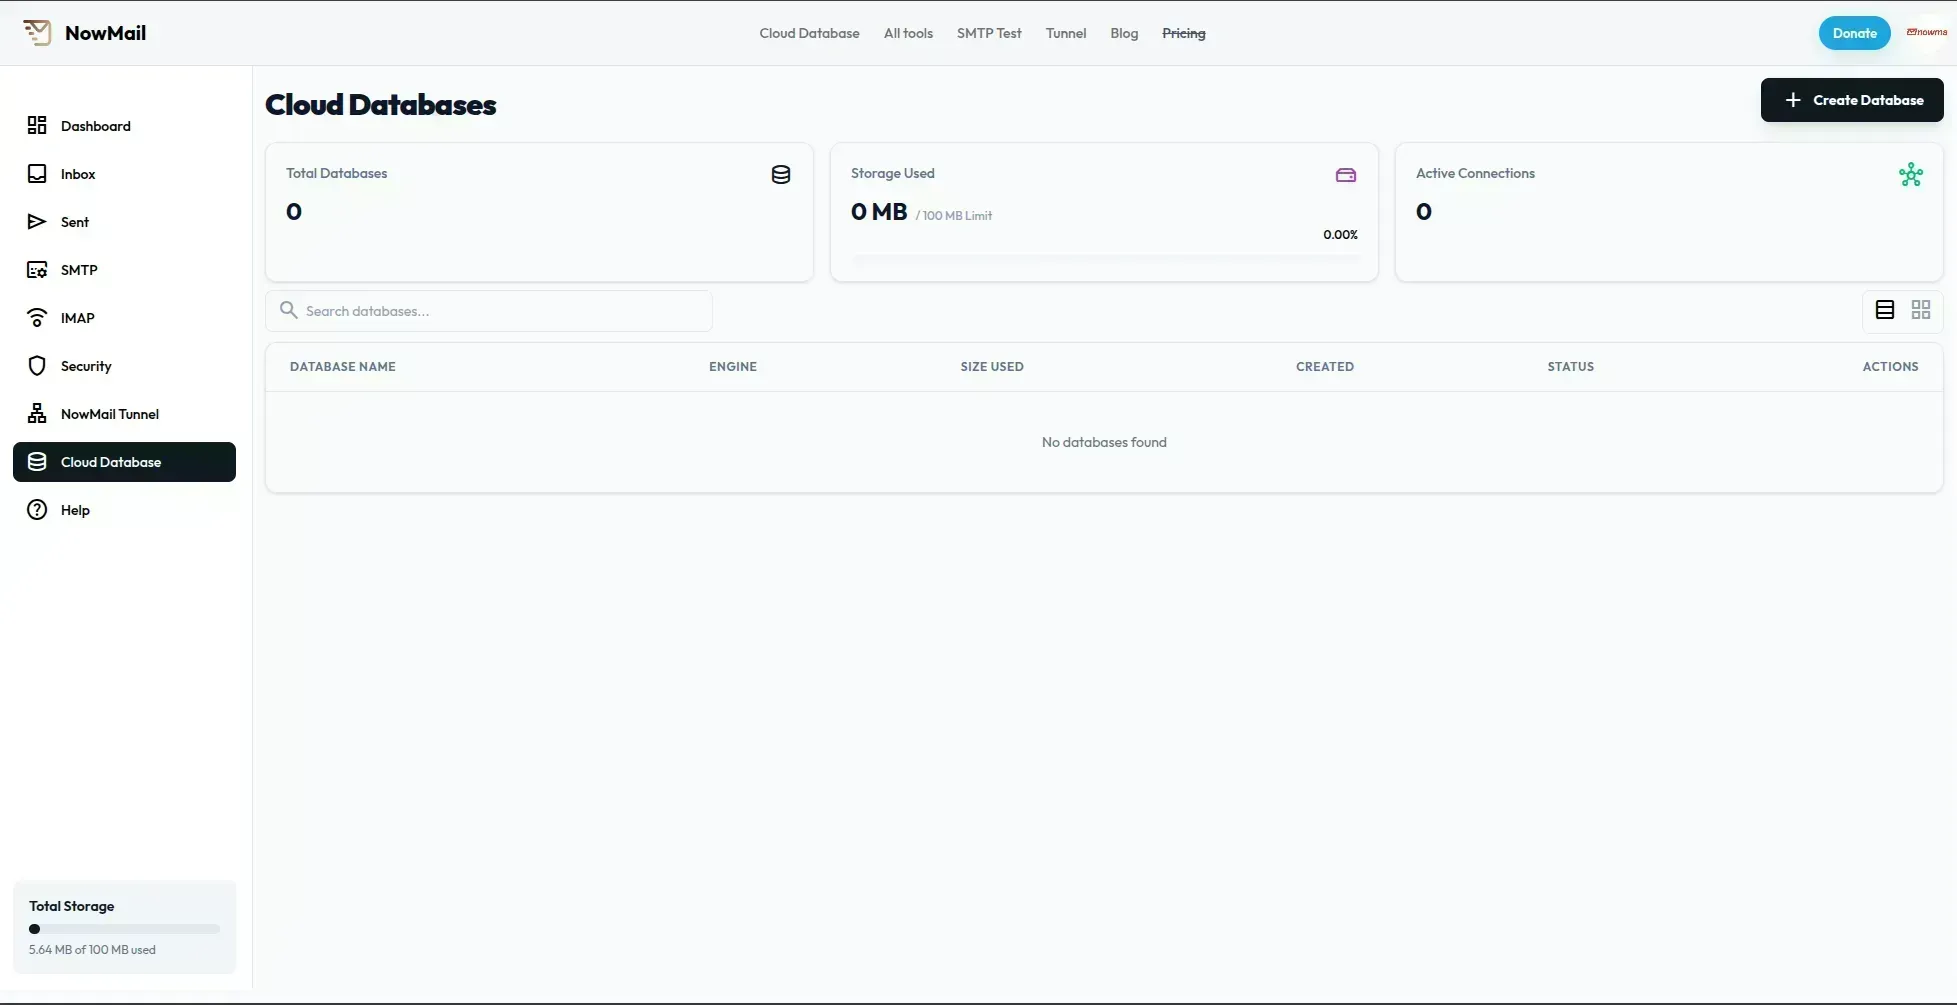Go to Sent mail in sidebar
Screen dimensions: 1957x1005
[x=74, y=222]
